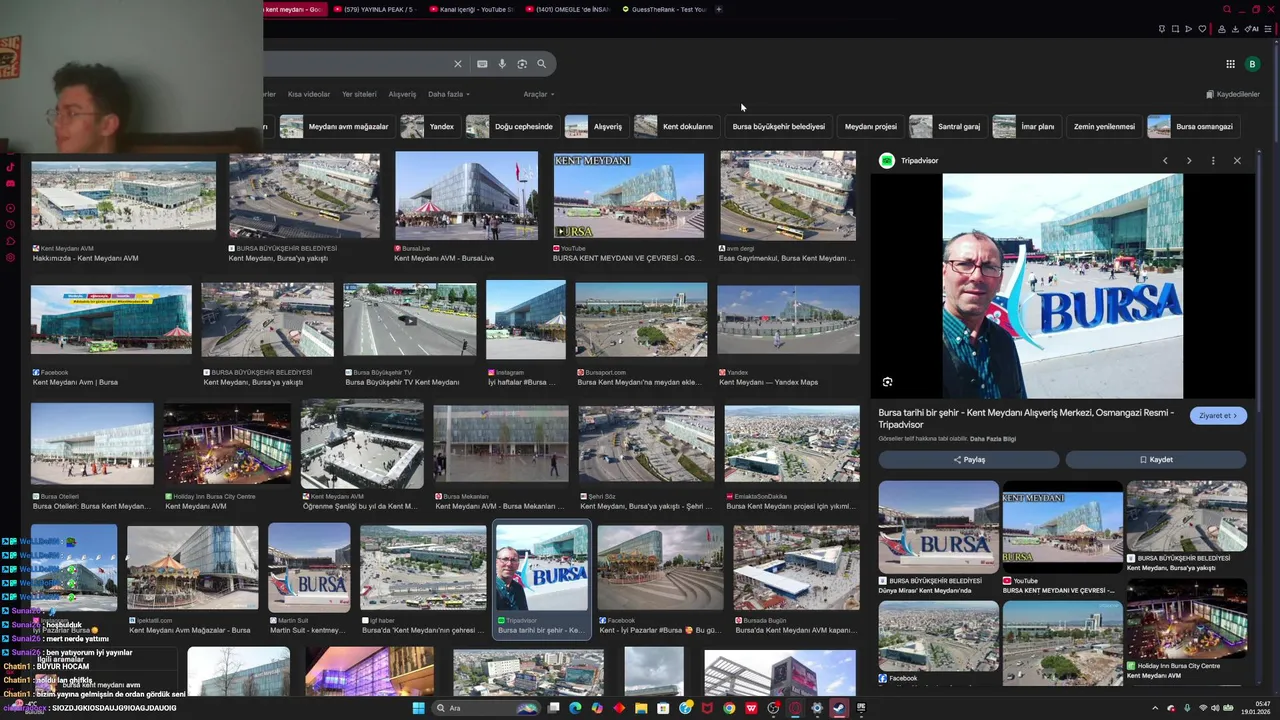Open 'Kent Meydanı — Yandex Maps' image result
This screenshot has height=720, width=1280.
click(788, 320)
